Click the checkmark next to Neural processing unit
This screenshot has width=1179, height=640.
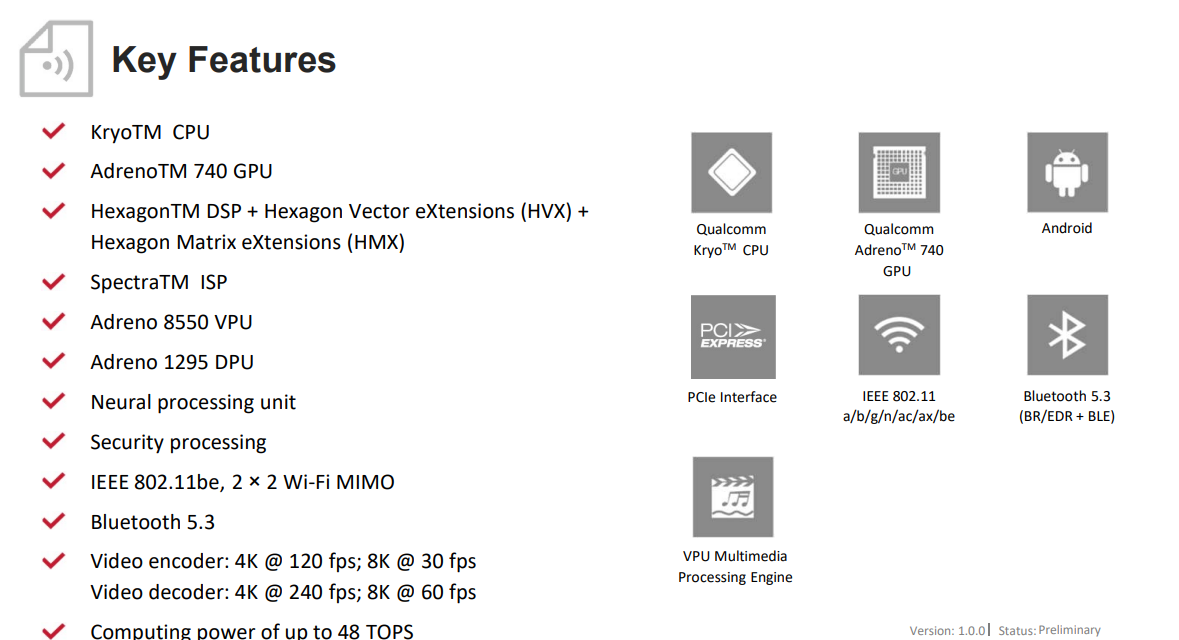[53, 401]
